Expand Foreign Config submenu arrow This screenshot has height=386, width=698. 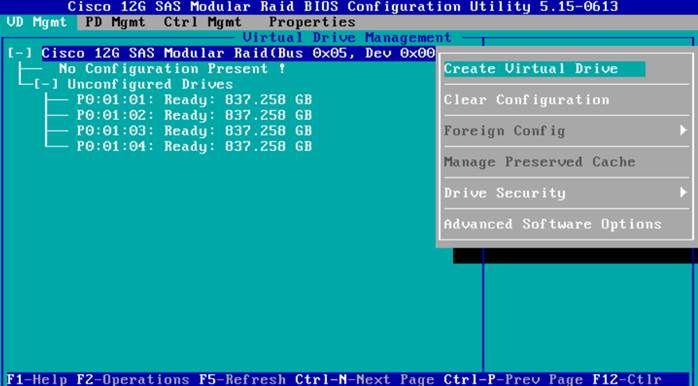pyautogui.click(x=683, y=130)
